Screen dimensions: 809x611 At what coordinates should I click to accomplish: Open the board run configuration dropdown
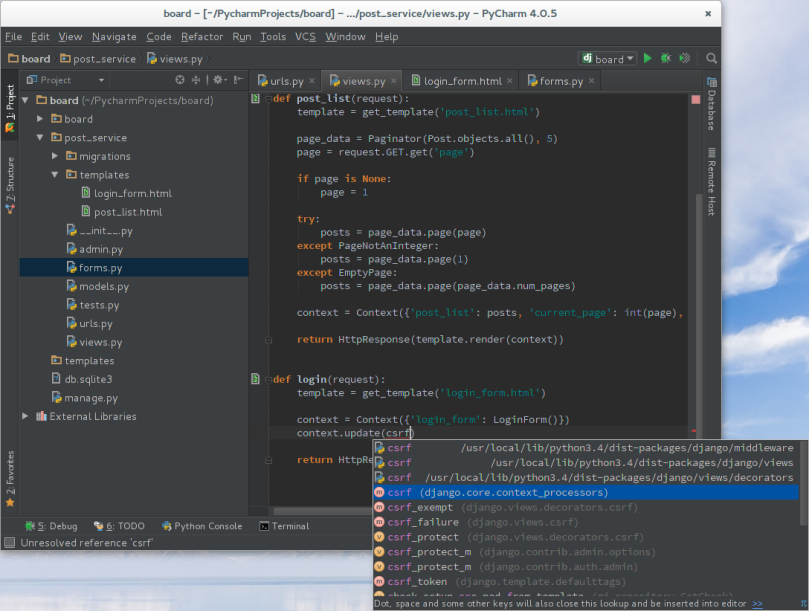click(607, 58)
